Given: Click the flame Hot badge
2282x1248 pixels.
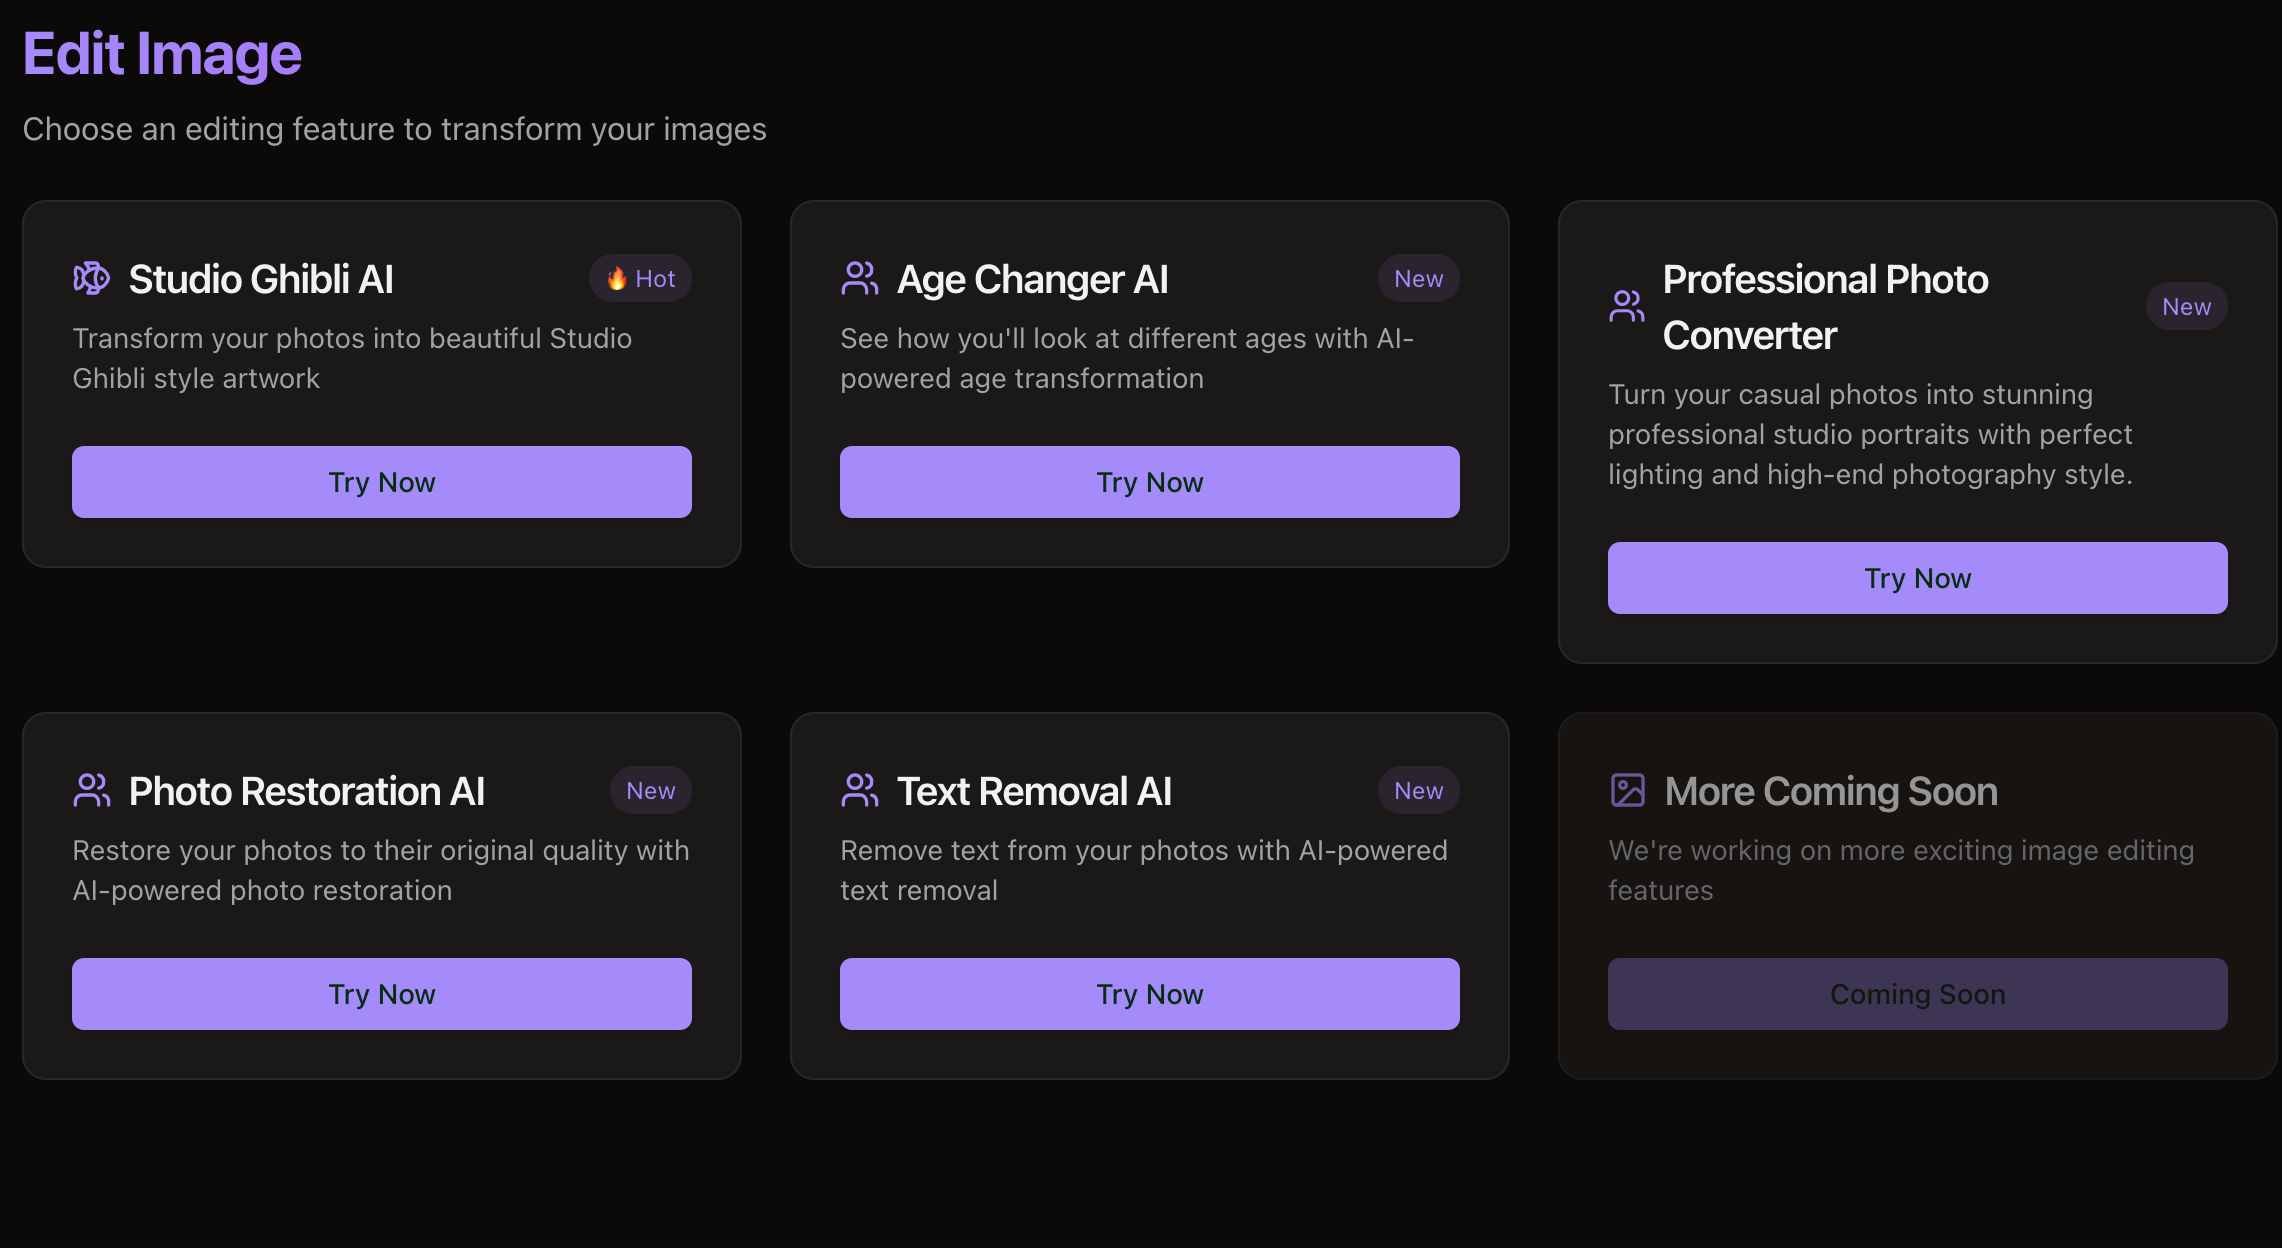Looking at the screenshot, I should [640, 279].
